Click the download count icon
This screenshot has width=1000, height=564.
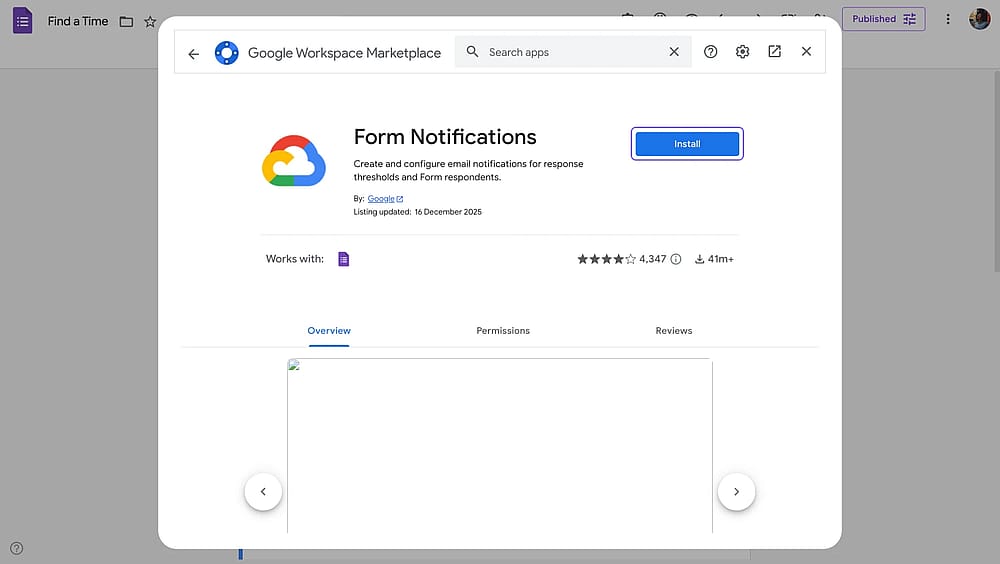(x=700, y=259)
